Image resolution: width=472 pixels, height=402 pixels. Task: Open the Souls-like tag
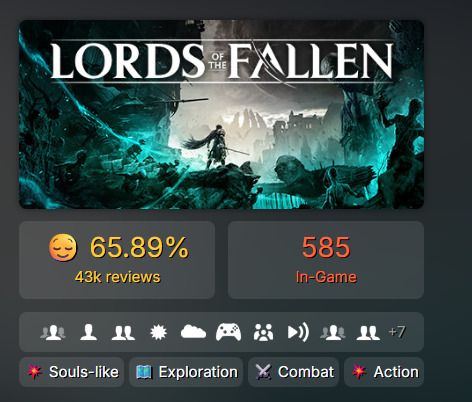pos(71,372)
